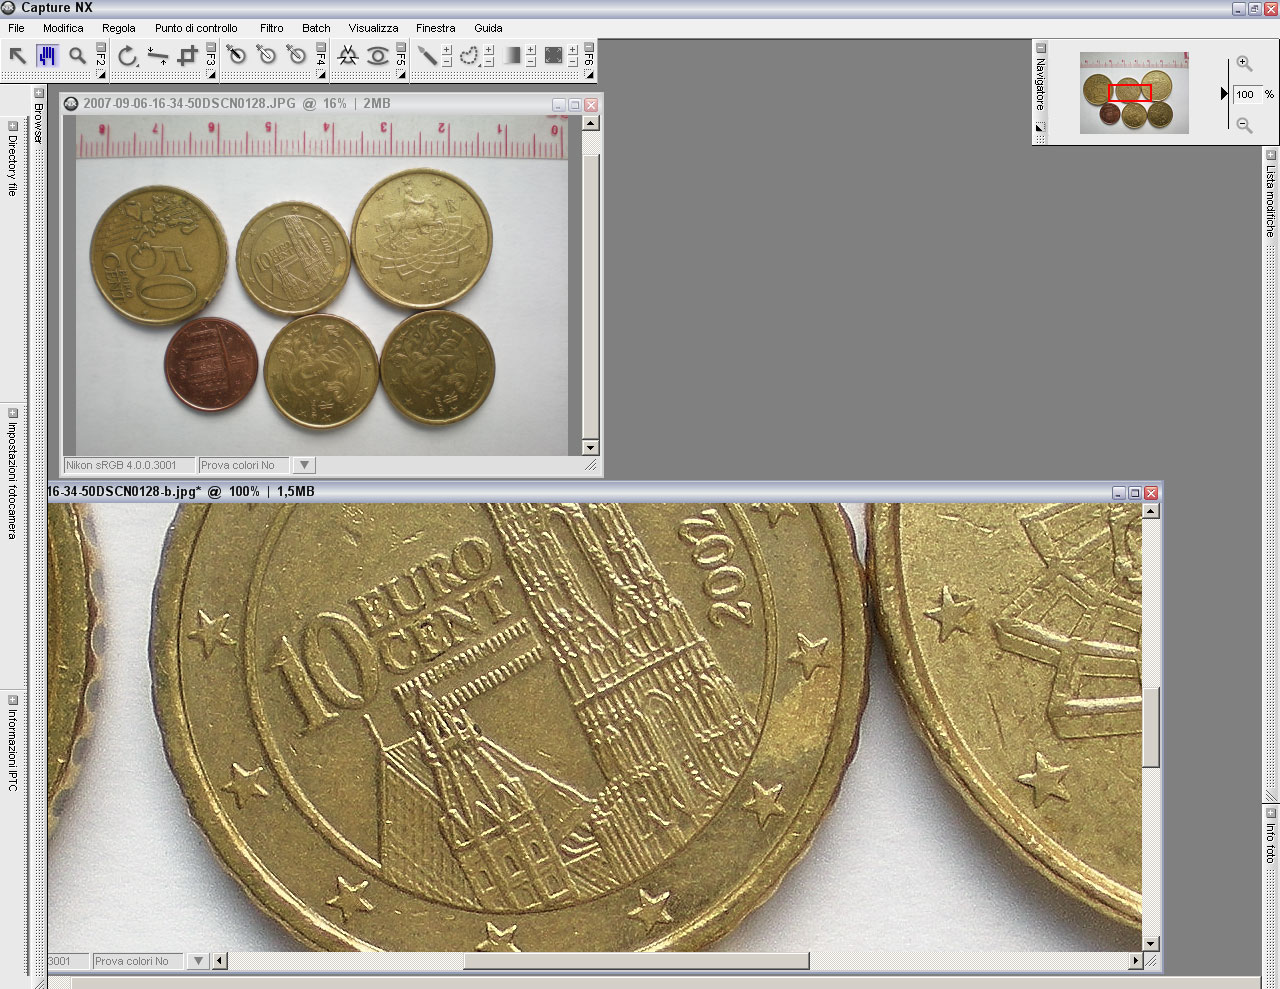Collapse the F3 toolbar group
Viewport: 1280px width, 989px height.
tap(211, 47)
